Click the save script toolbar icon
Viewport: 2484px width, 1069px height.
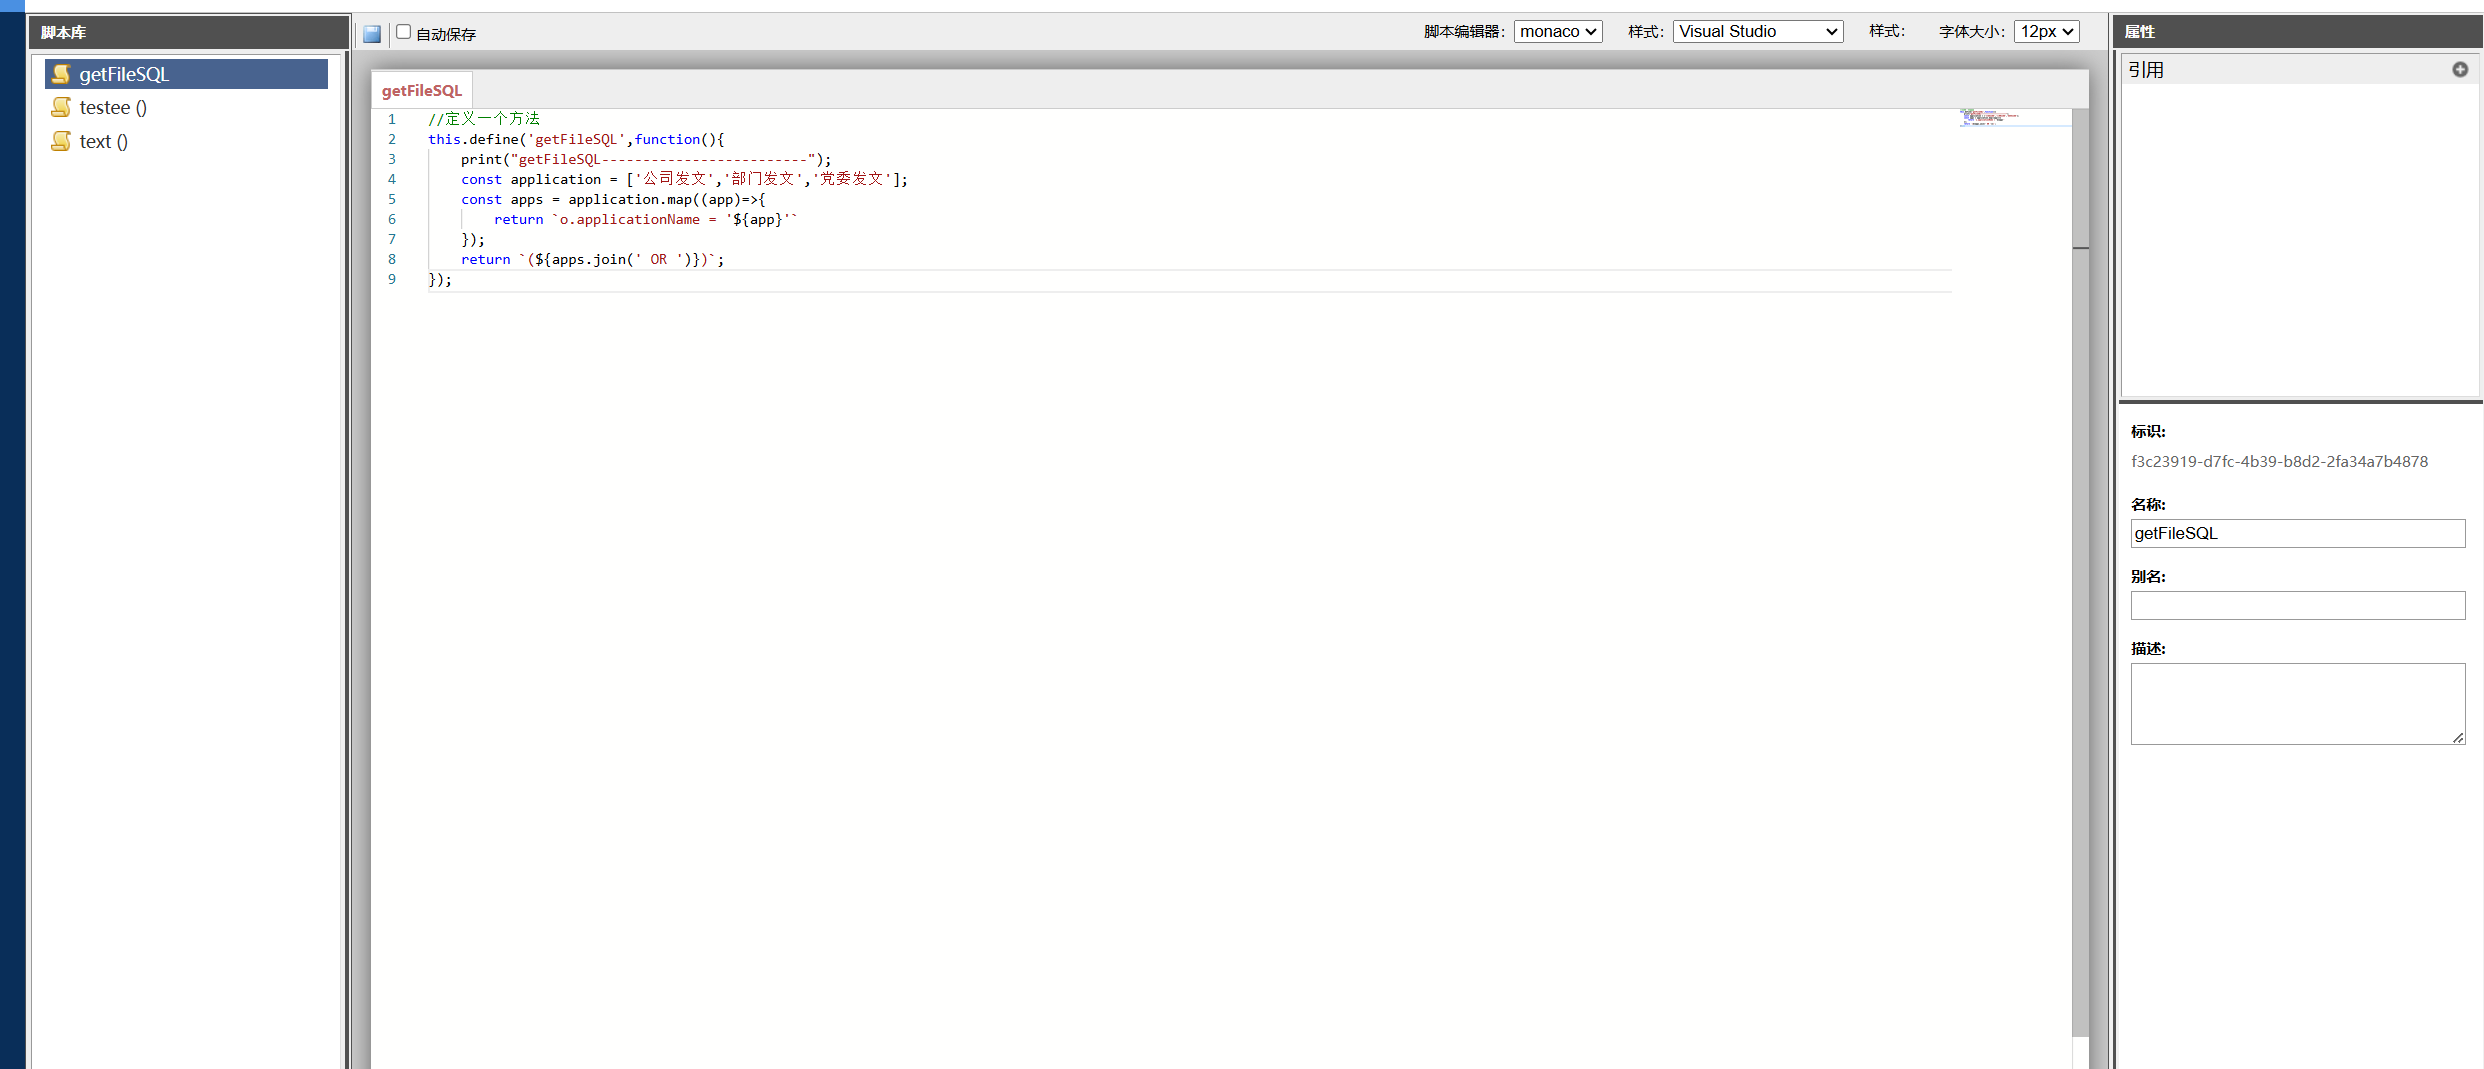point(372,34)
